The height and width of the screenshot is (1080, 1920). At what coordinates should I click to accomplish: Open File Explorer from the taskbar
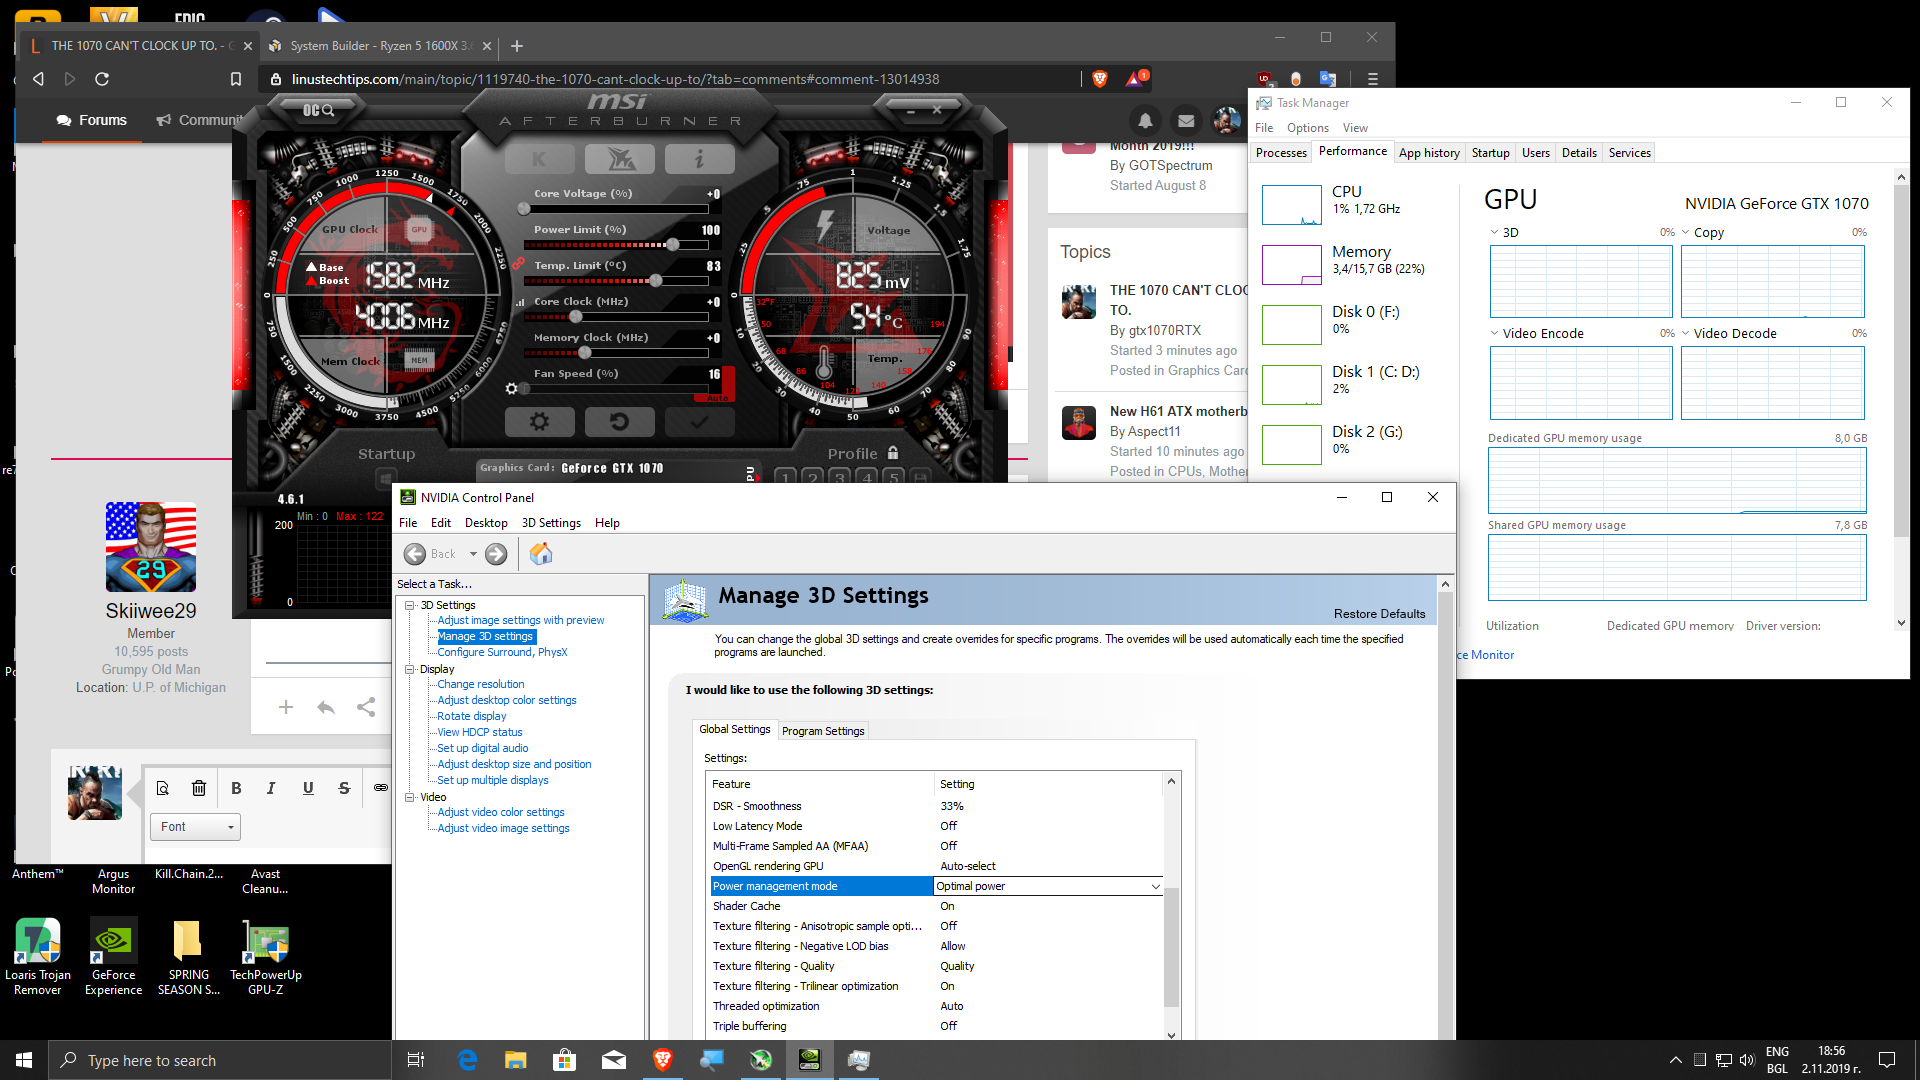click(515, 1060)
